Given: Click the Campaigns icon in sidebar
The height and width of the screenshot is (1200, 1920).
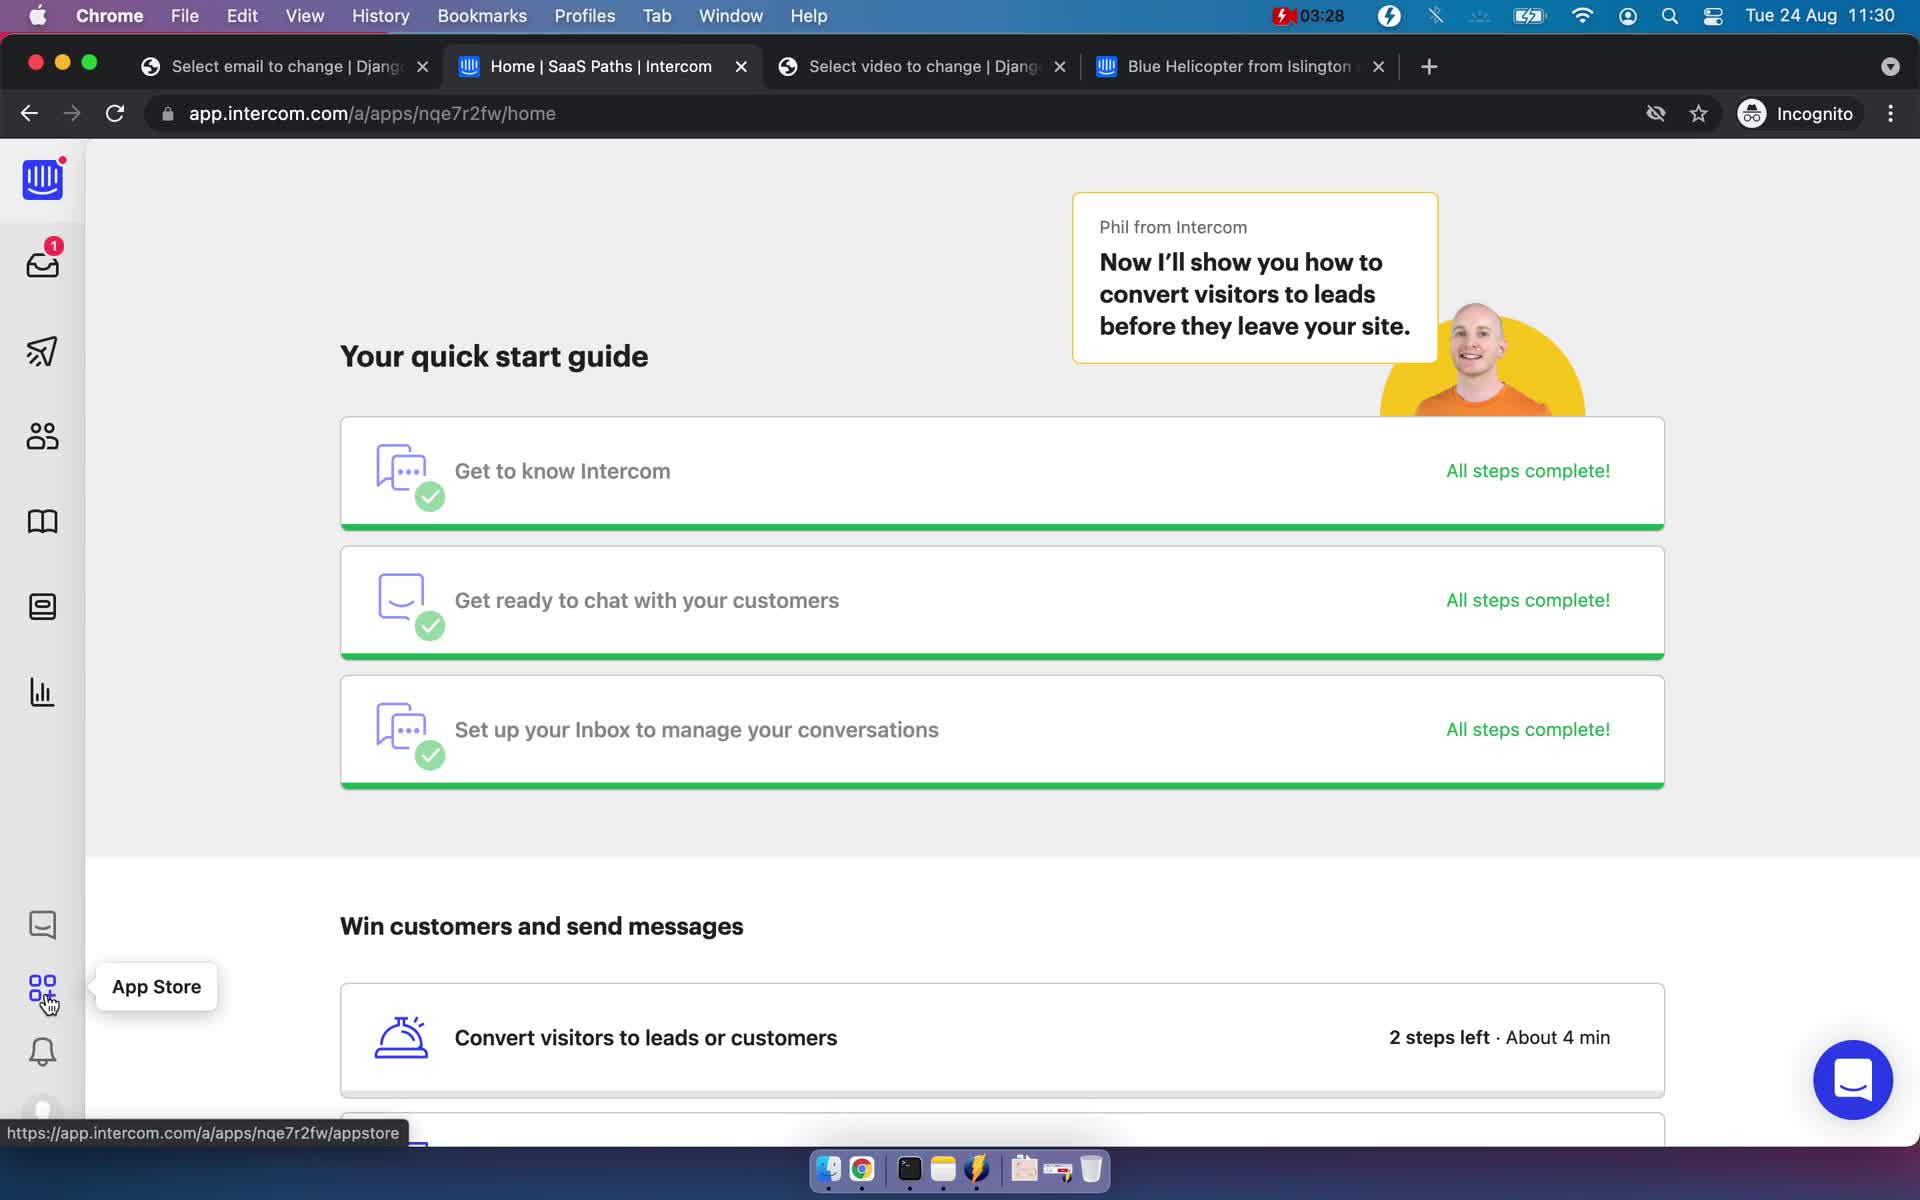Looking at the screenshot, I should (43, 350).
